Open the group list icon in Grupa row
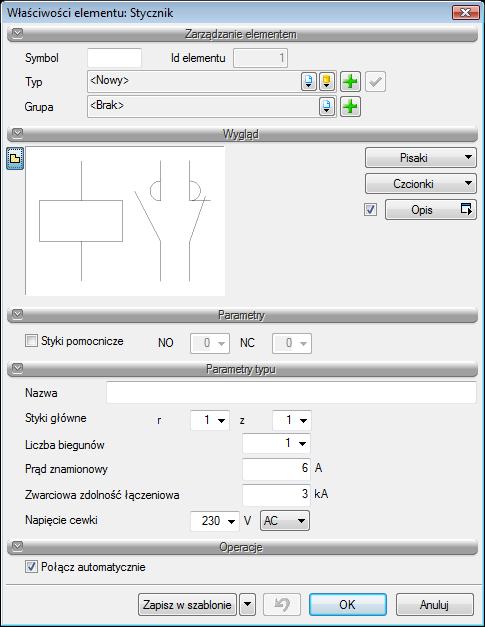Image resolution: width=485 pixels, height=627 pixels. tap(327, 106)
